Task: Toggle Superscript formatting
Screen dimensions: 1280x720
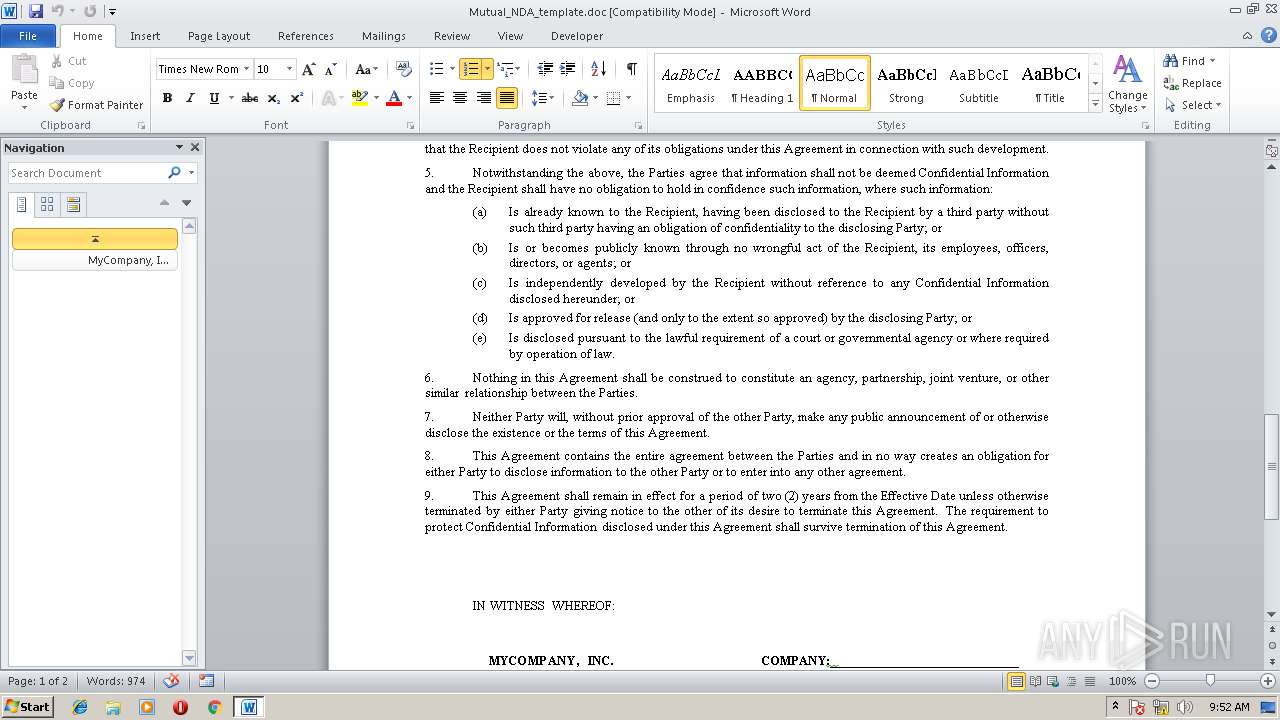Action: 297,98
